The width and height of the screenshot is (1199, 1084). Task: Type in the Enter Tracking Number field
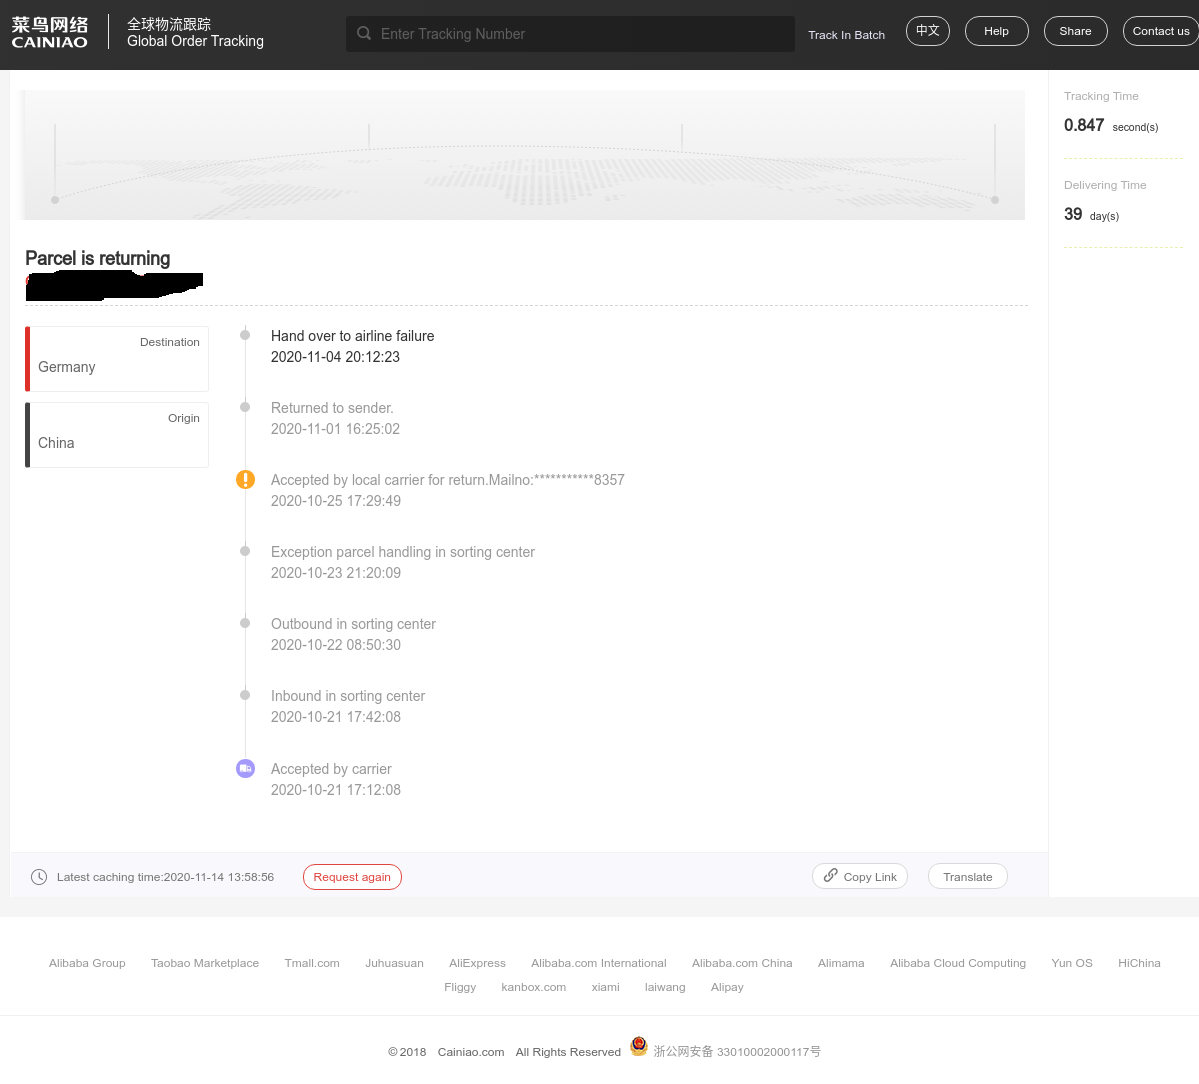click(x=580, y=34)
